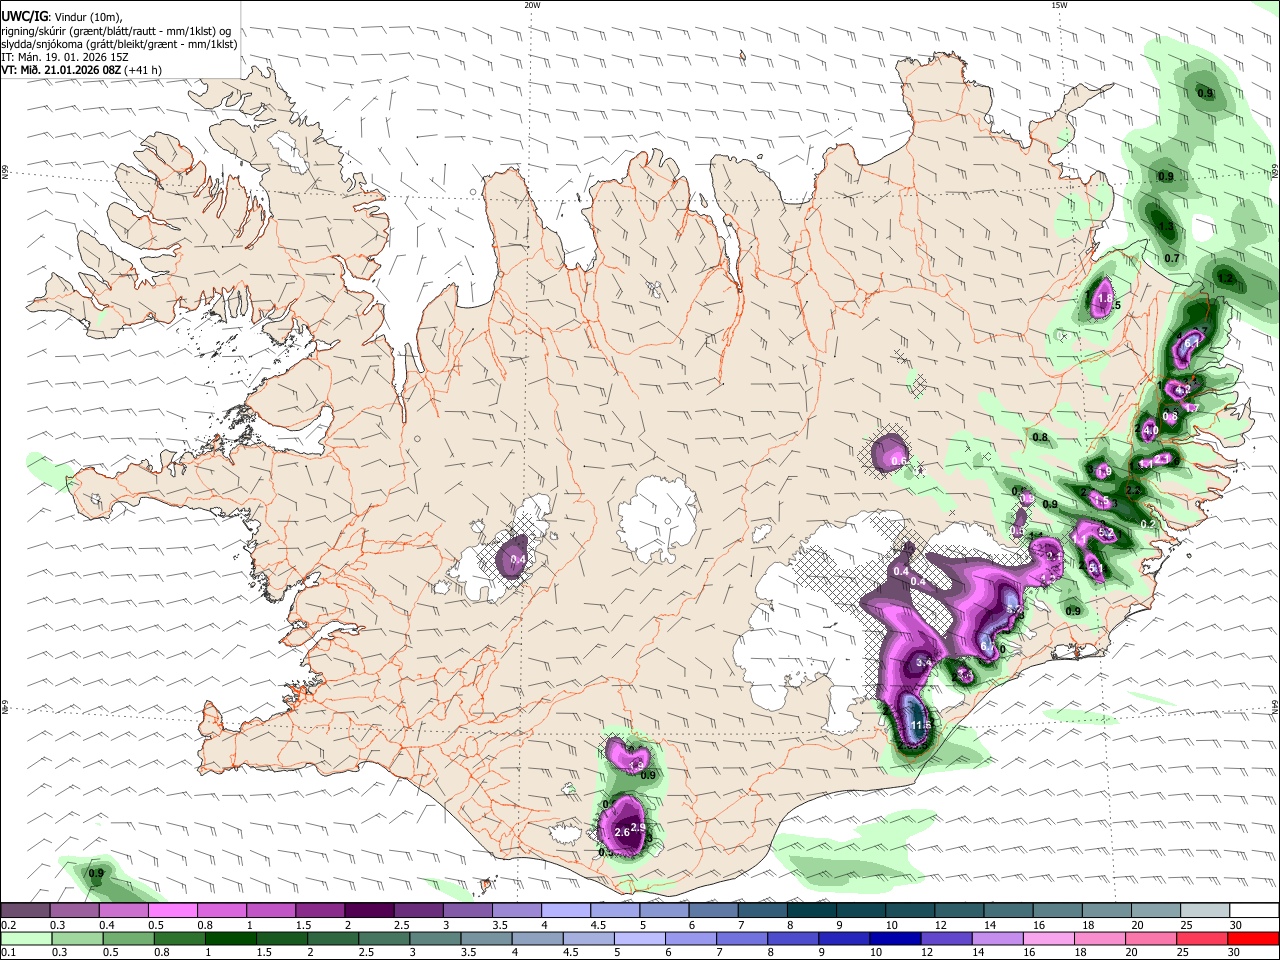Click the 3.4 snowfall value on the map

pos(924,662)
